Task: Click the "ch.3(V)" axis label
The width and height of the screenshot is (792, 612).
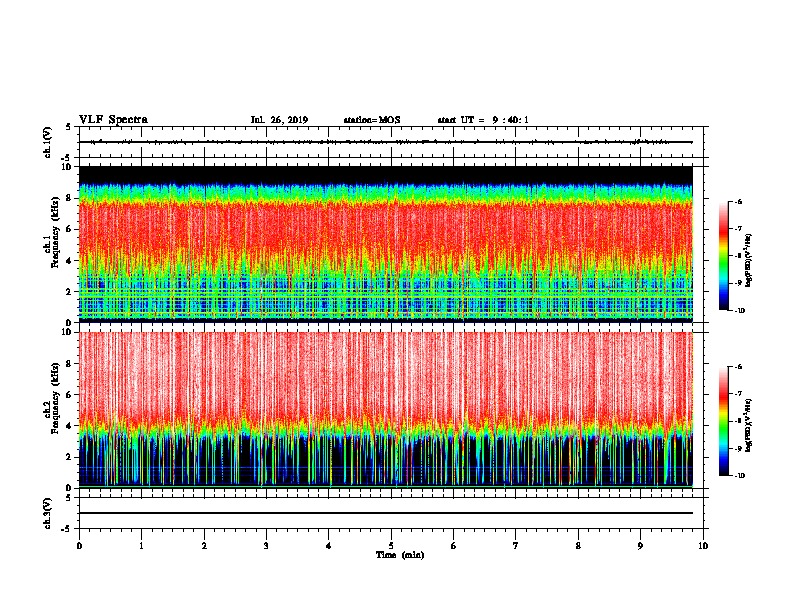Action: pos(48,513)
